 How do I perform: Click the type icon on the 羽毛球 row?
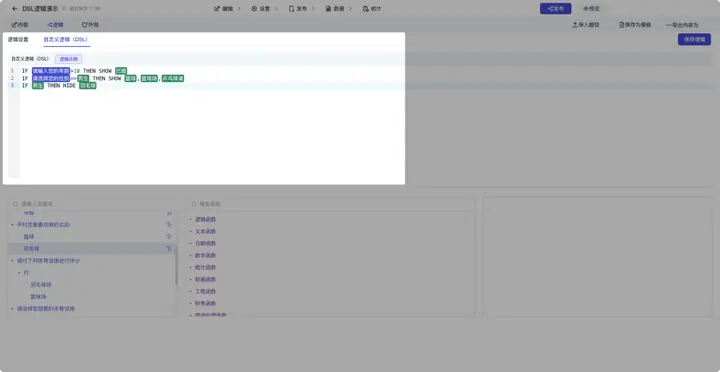[169, 249]
